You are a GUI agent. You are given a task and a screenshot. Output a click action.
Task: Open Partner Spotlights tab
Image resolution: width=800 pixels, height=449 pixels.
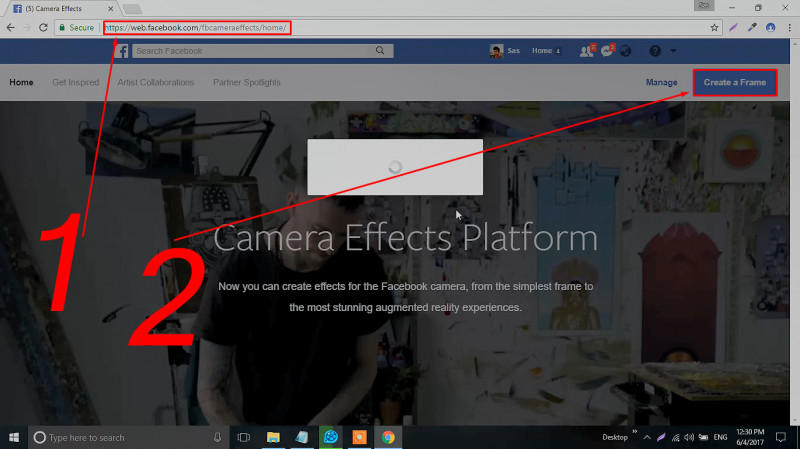[247, 82]
